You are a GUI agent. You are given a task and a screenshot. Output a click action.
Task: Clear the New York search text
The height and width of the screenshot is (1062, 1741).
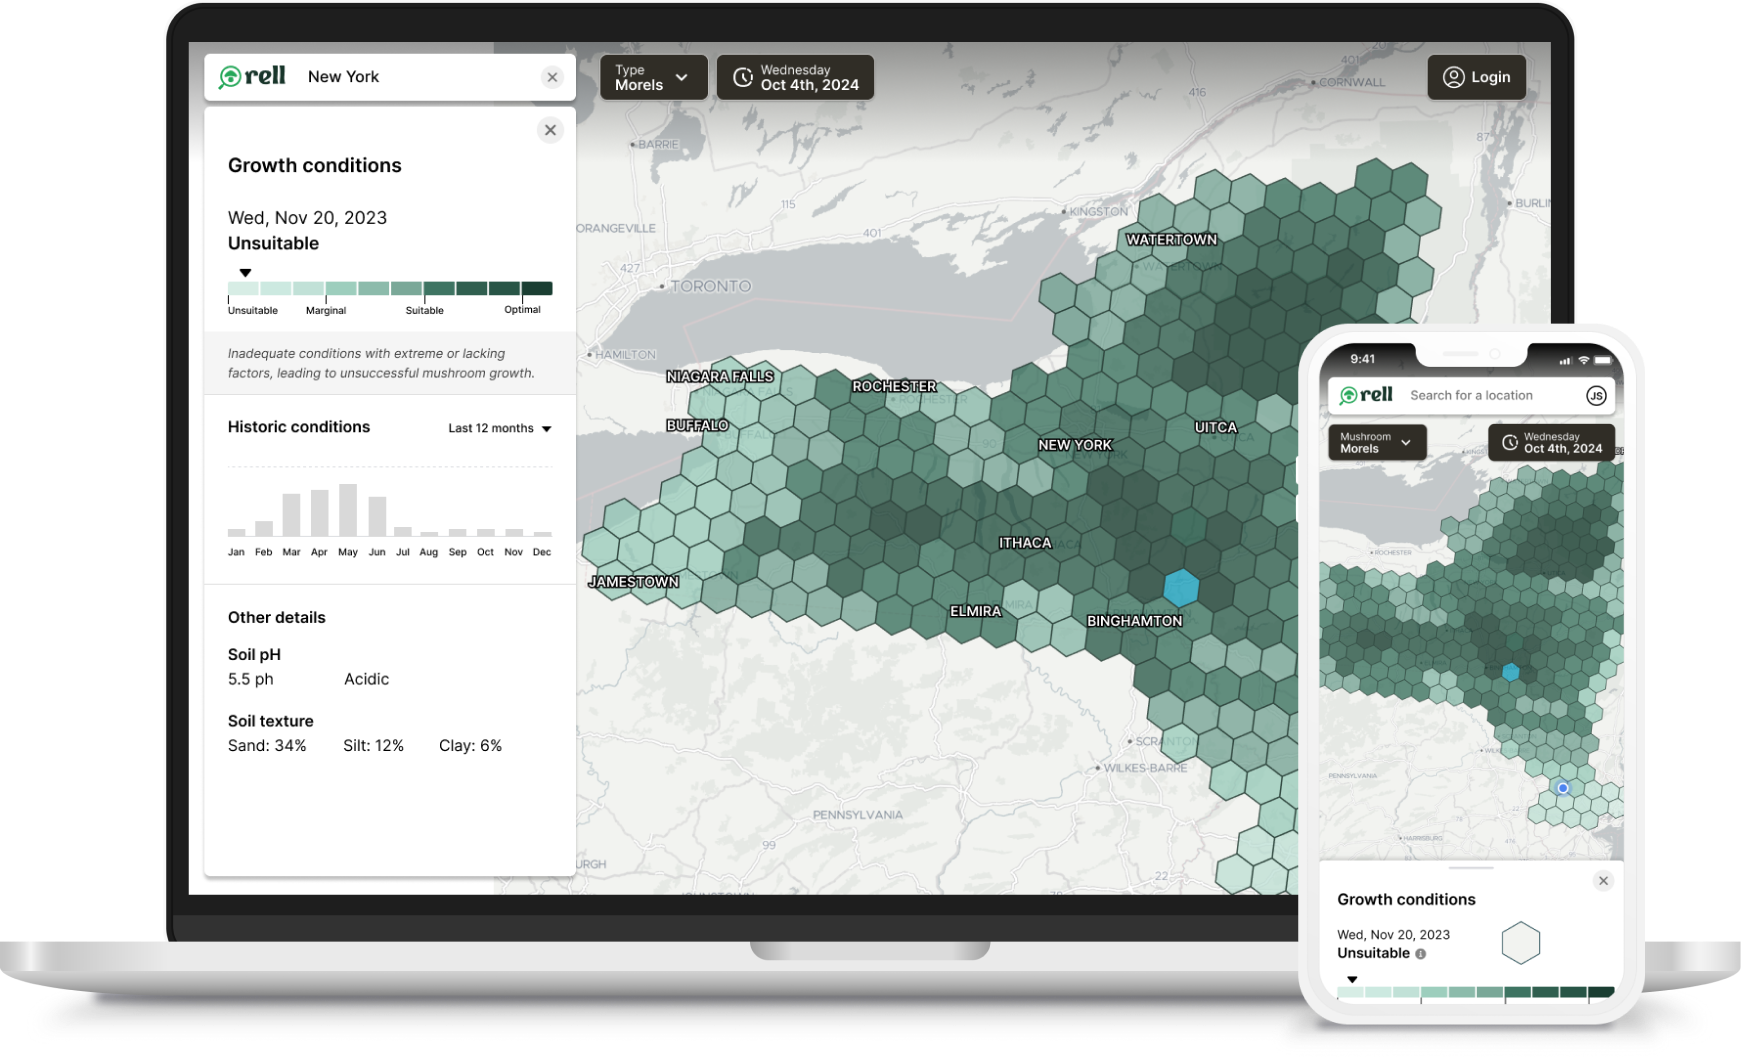click(x=552, y=77)
